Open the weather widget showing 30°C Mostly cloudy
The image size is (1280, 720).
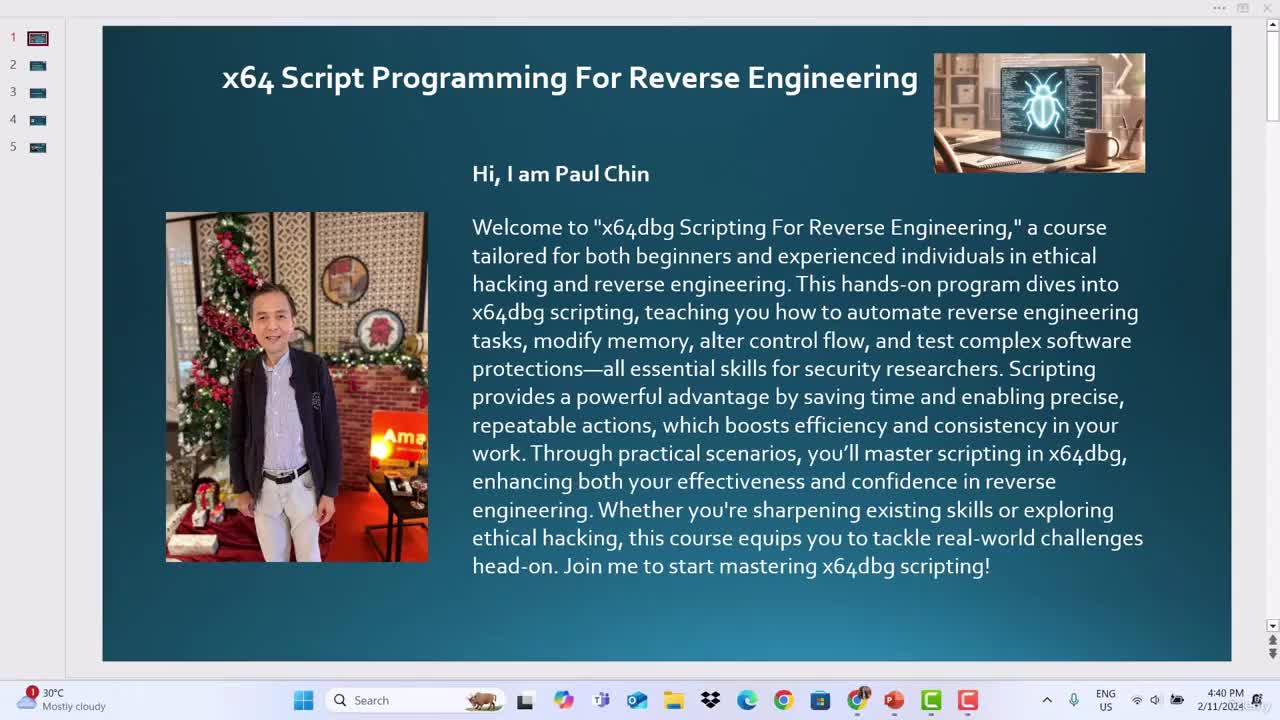(62, 699)
